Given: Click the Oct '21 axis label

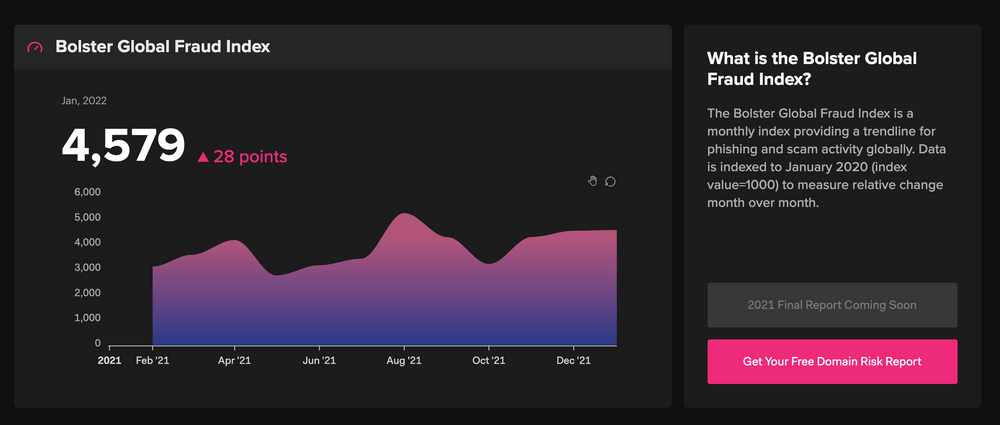Looking at the screenshot, I should (x=489, y=361).
